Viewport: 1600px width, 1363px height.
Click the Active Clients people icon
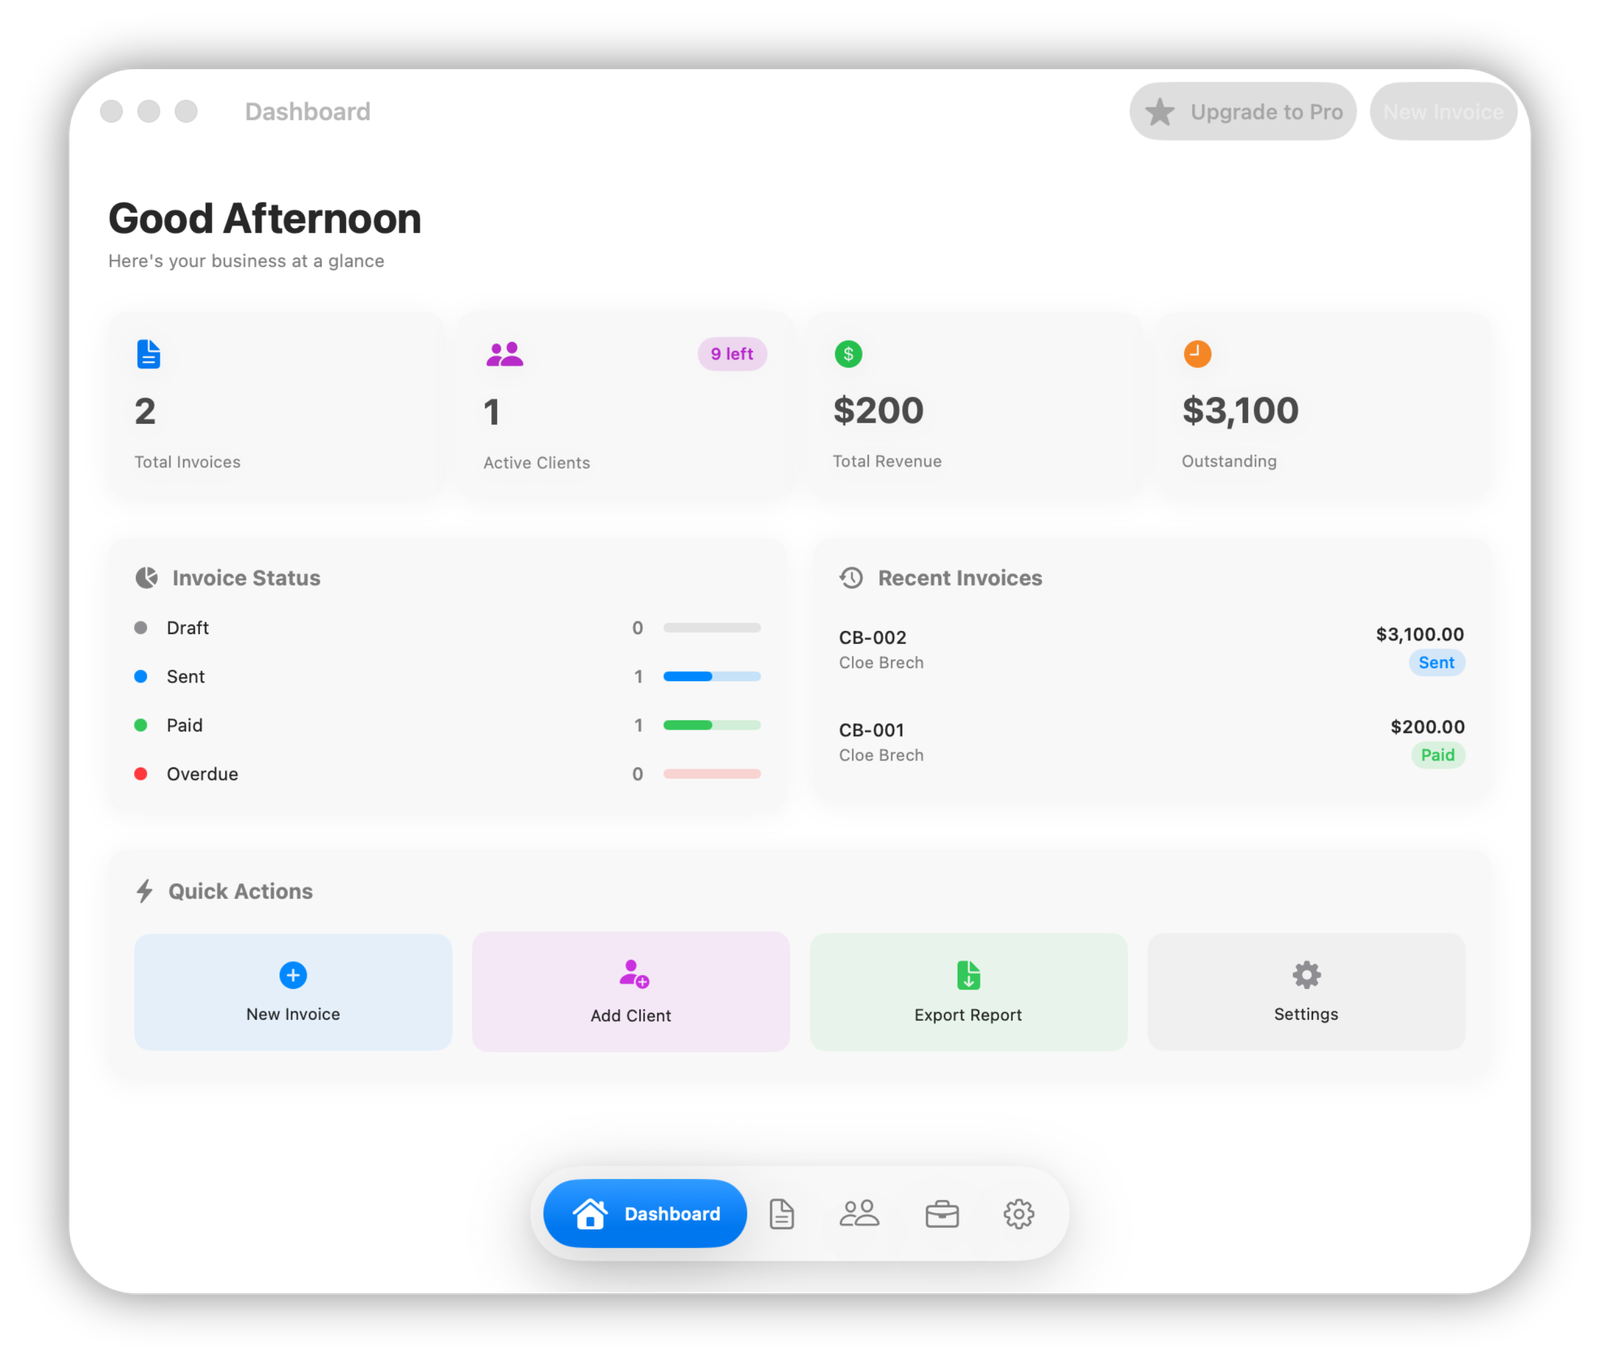pos(504,352)
